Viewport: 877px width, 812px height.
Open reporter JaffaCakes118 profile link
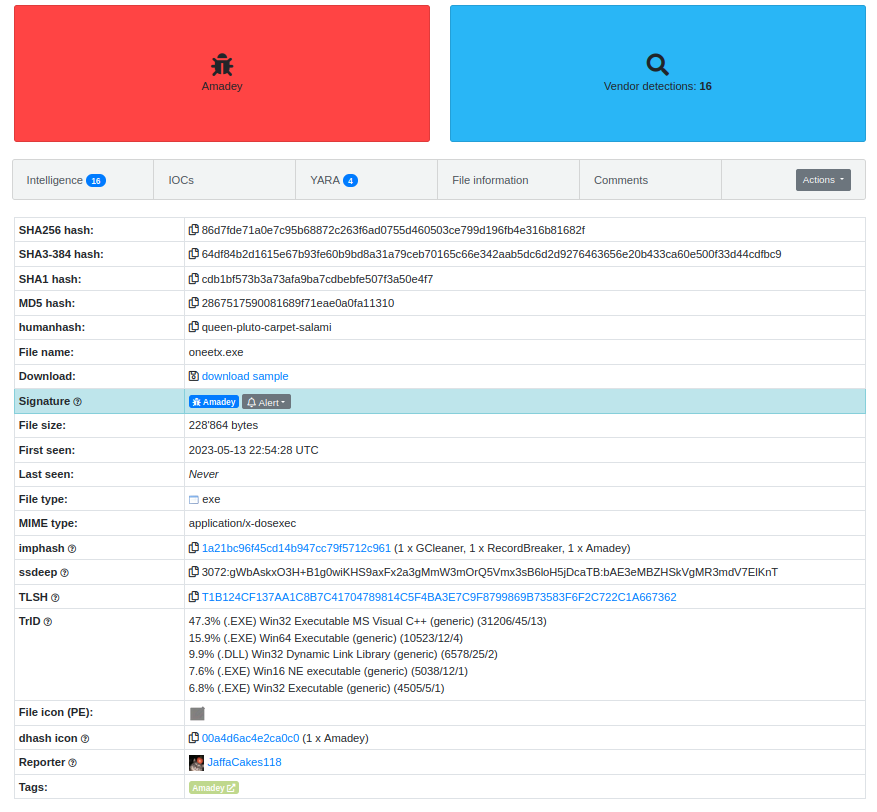pyautogui.click(x=244, y=762)
